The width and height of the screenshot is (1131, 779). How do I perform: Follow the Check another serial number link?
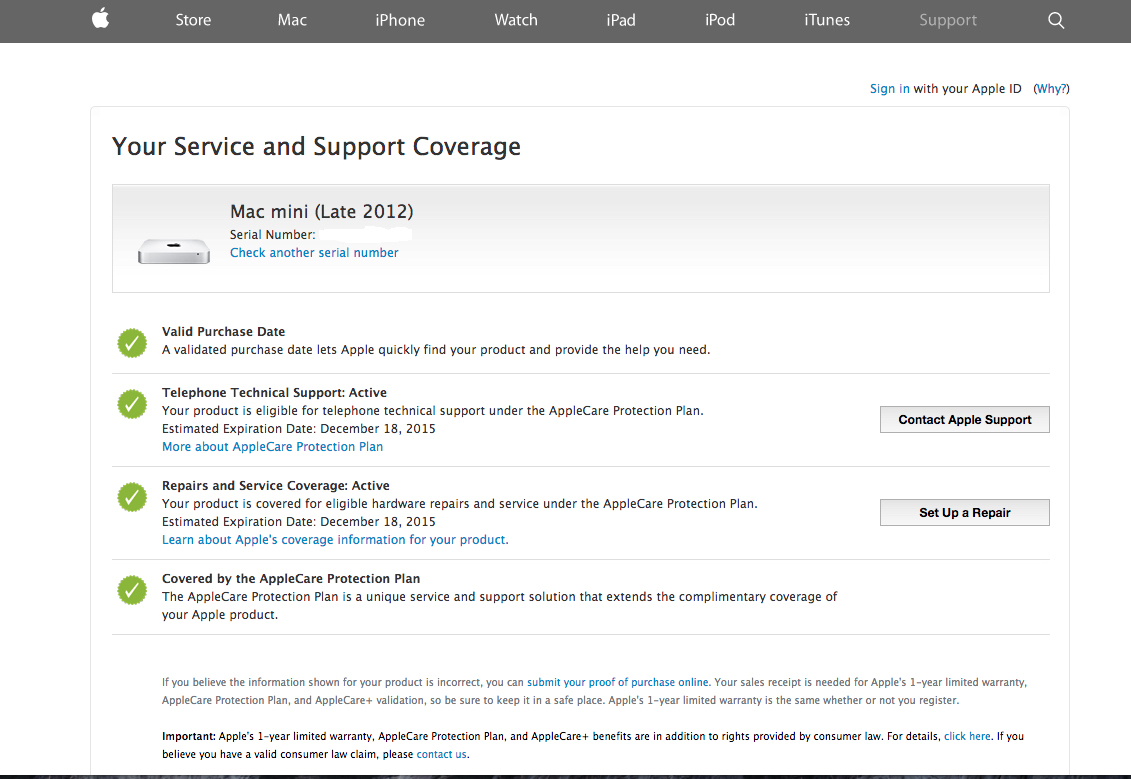314,252
